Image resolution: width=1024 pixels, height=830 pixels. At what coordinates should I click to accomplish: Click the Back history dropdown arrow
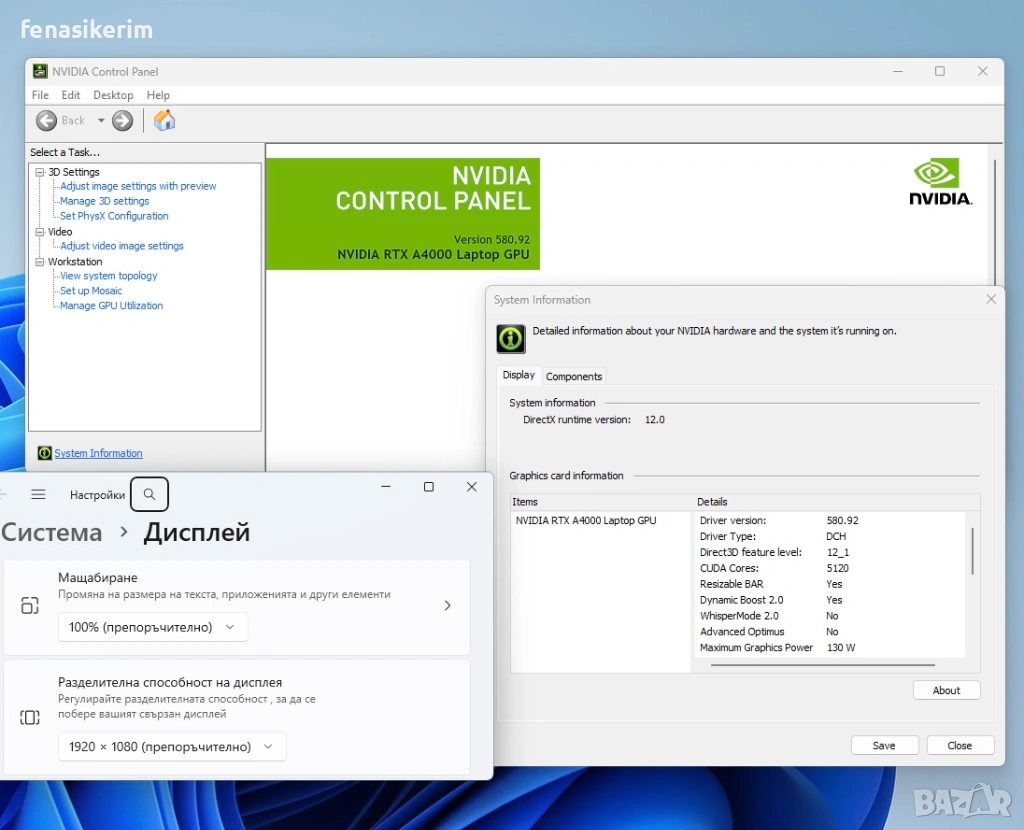[101, 121]
